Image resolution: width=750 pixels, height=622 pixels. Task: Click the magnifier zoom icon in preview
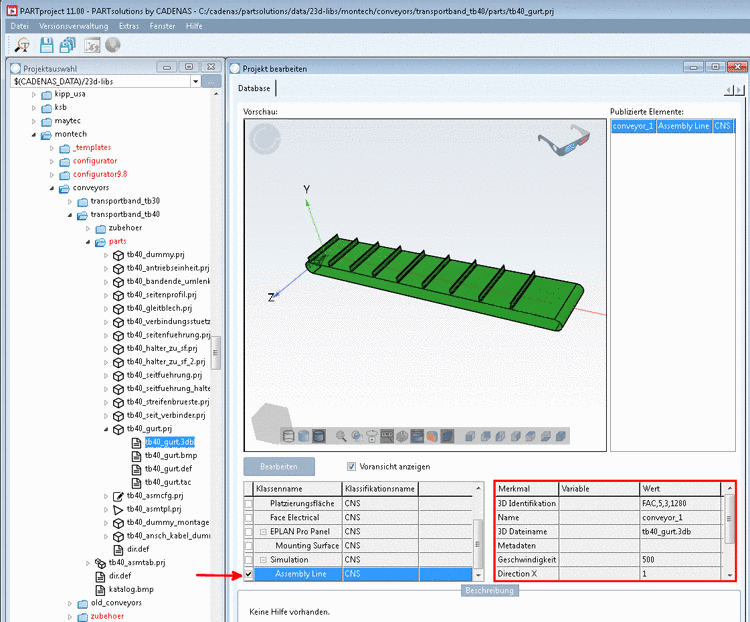(341, 436)
